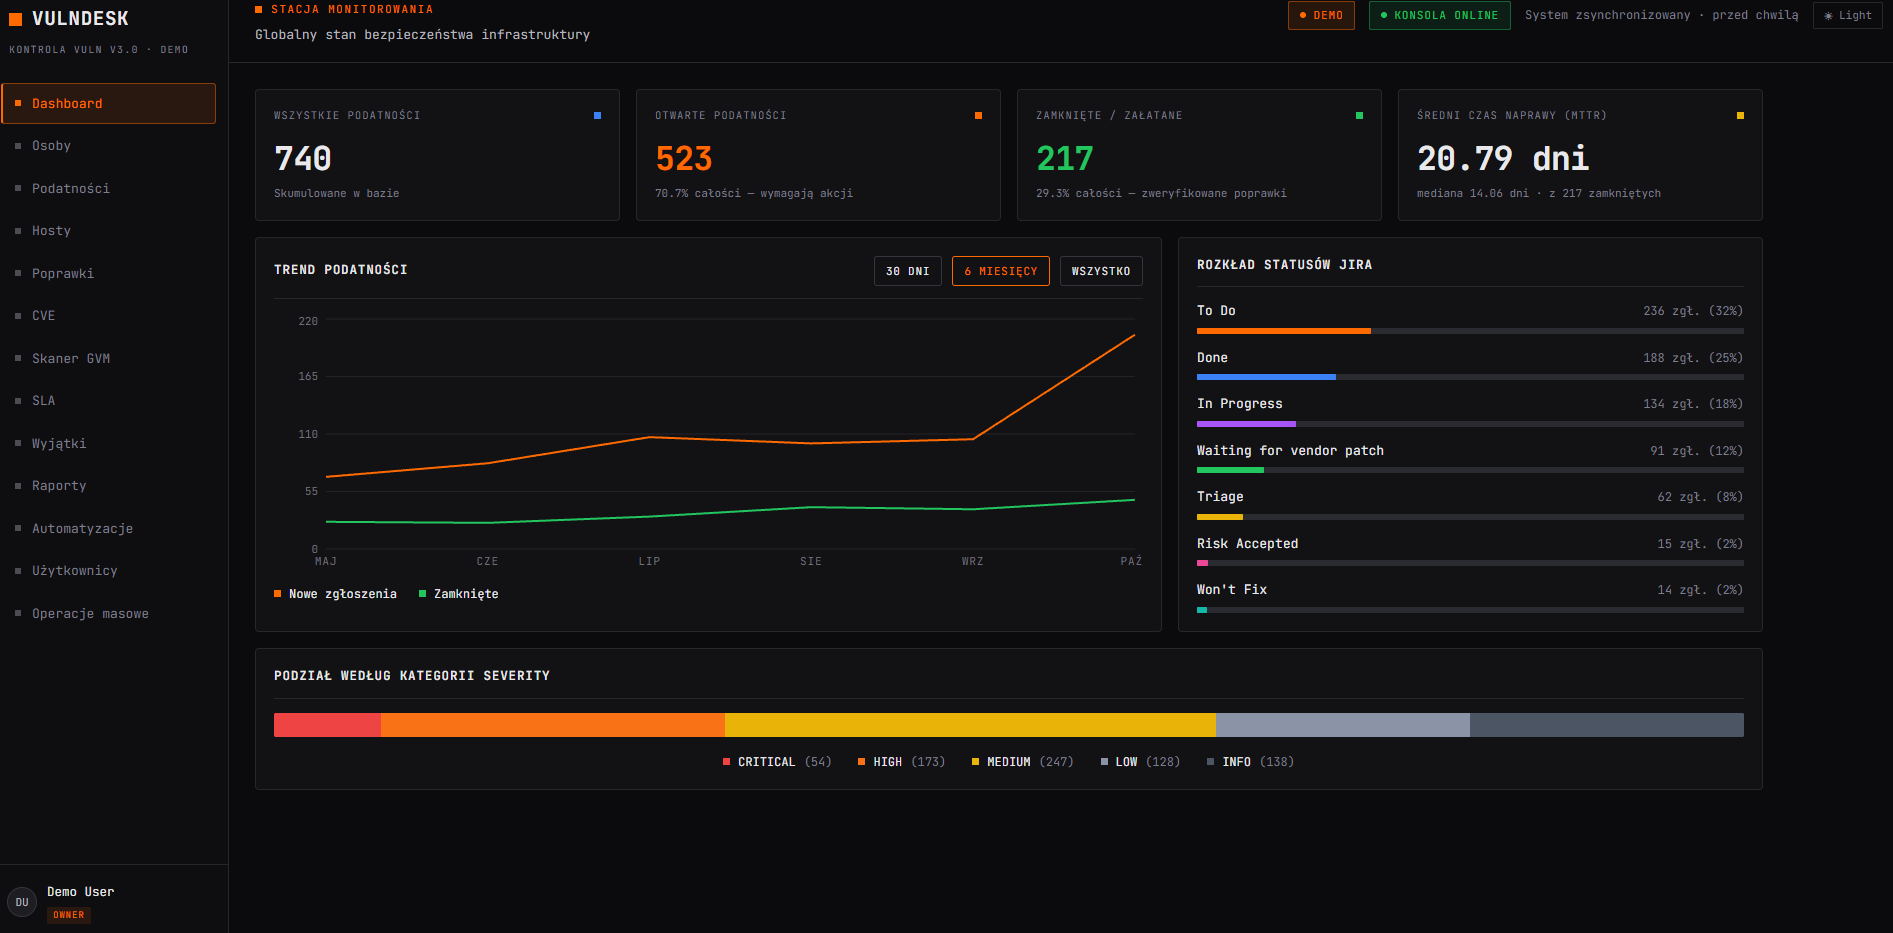
Task: Click the Done status progress bar
Action: click(x=1470, y=377)
